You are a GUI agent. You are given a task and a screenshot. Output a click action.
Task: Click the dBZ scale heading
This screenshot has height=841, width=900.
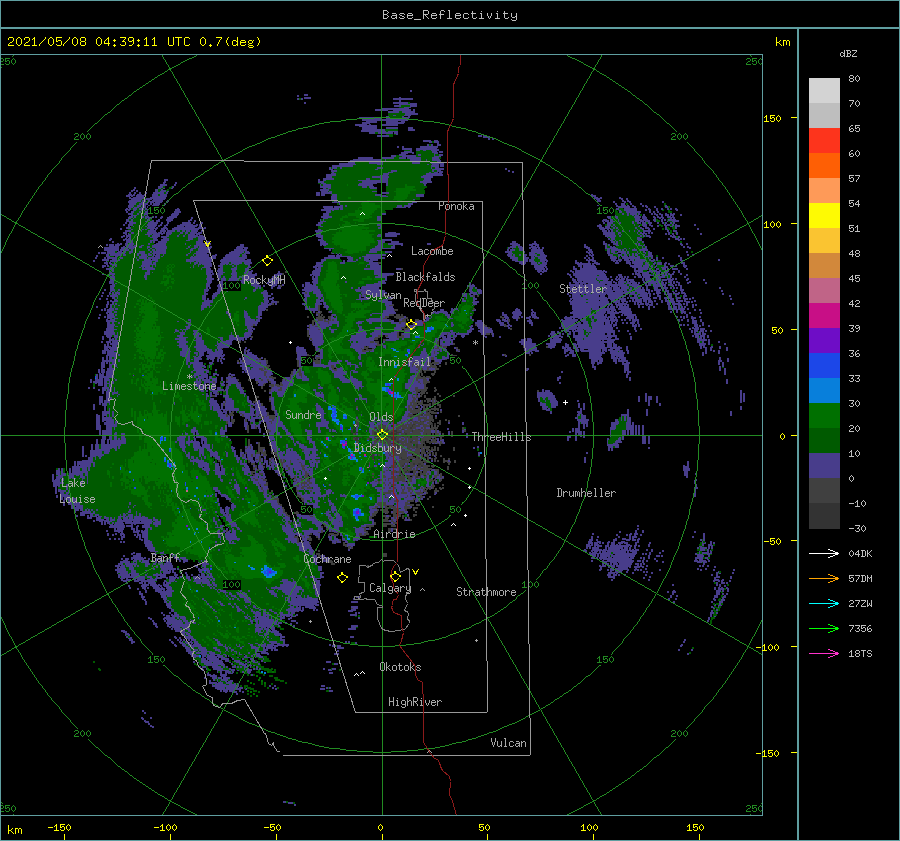pos(848,53)
